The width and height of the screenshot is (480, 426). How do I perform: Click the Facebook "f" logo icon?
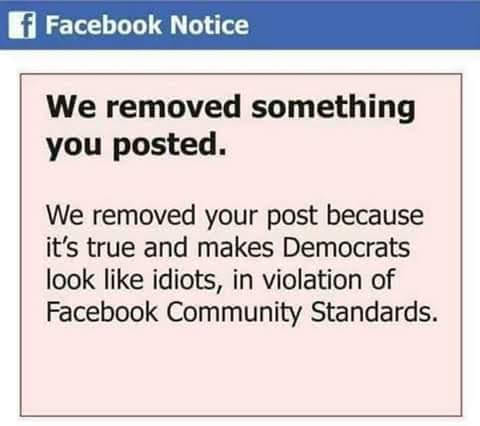coord(22,25)
